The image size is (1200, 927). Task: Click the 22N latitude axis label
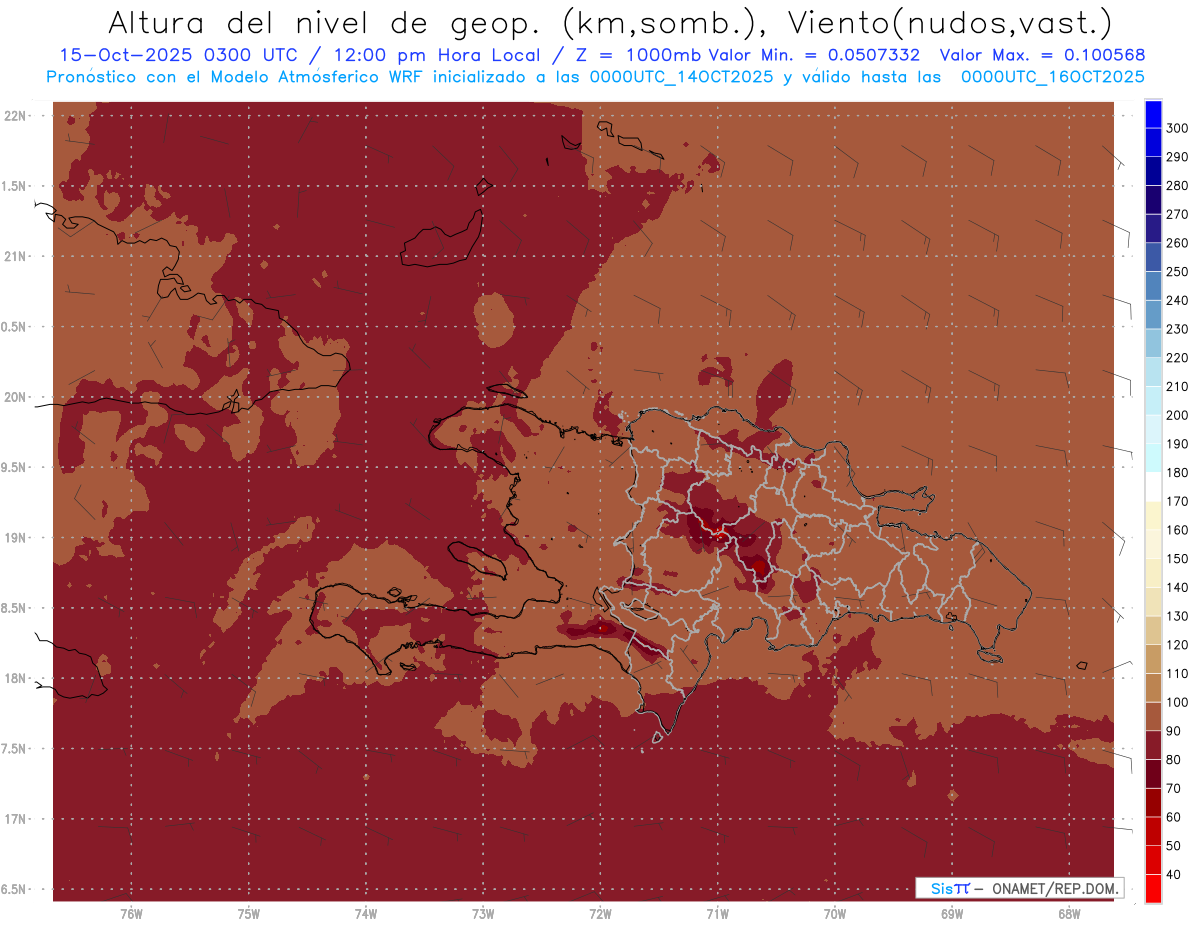16,116
